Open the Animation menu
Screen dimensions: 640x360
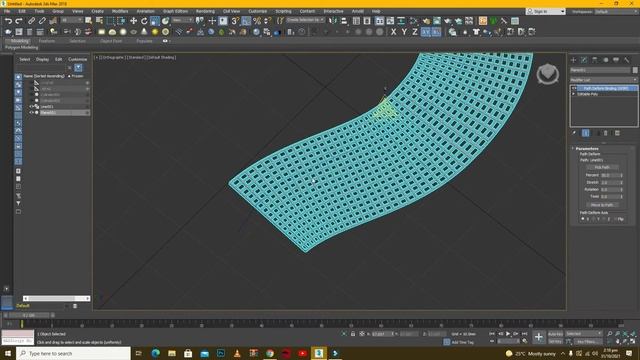[145, 11]
